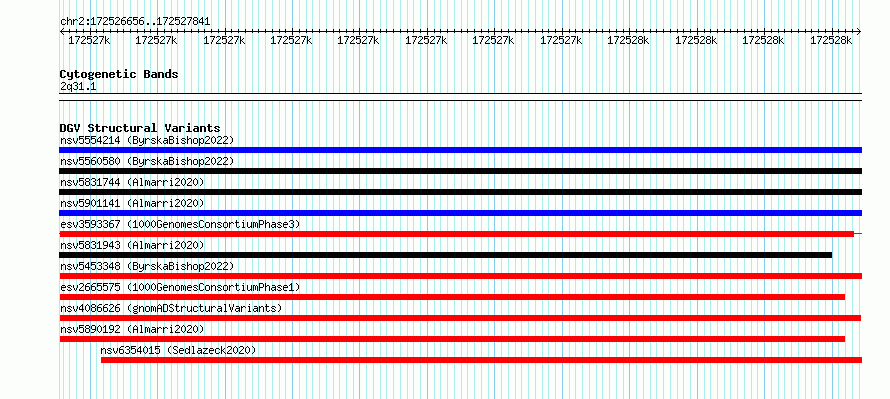Open esv3593367 (1000GenomesConsortiumPhase3) variant
890x399 pixels.
(x=180, y=224)
